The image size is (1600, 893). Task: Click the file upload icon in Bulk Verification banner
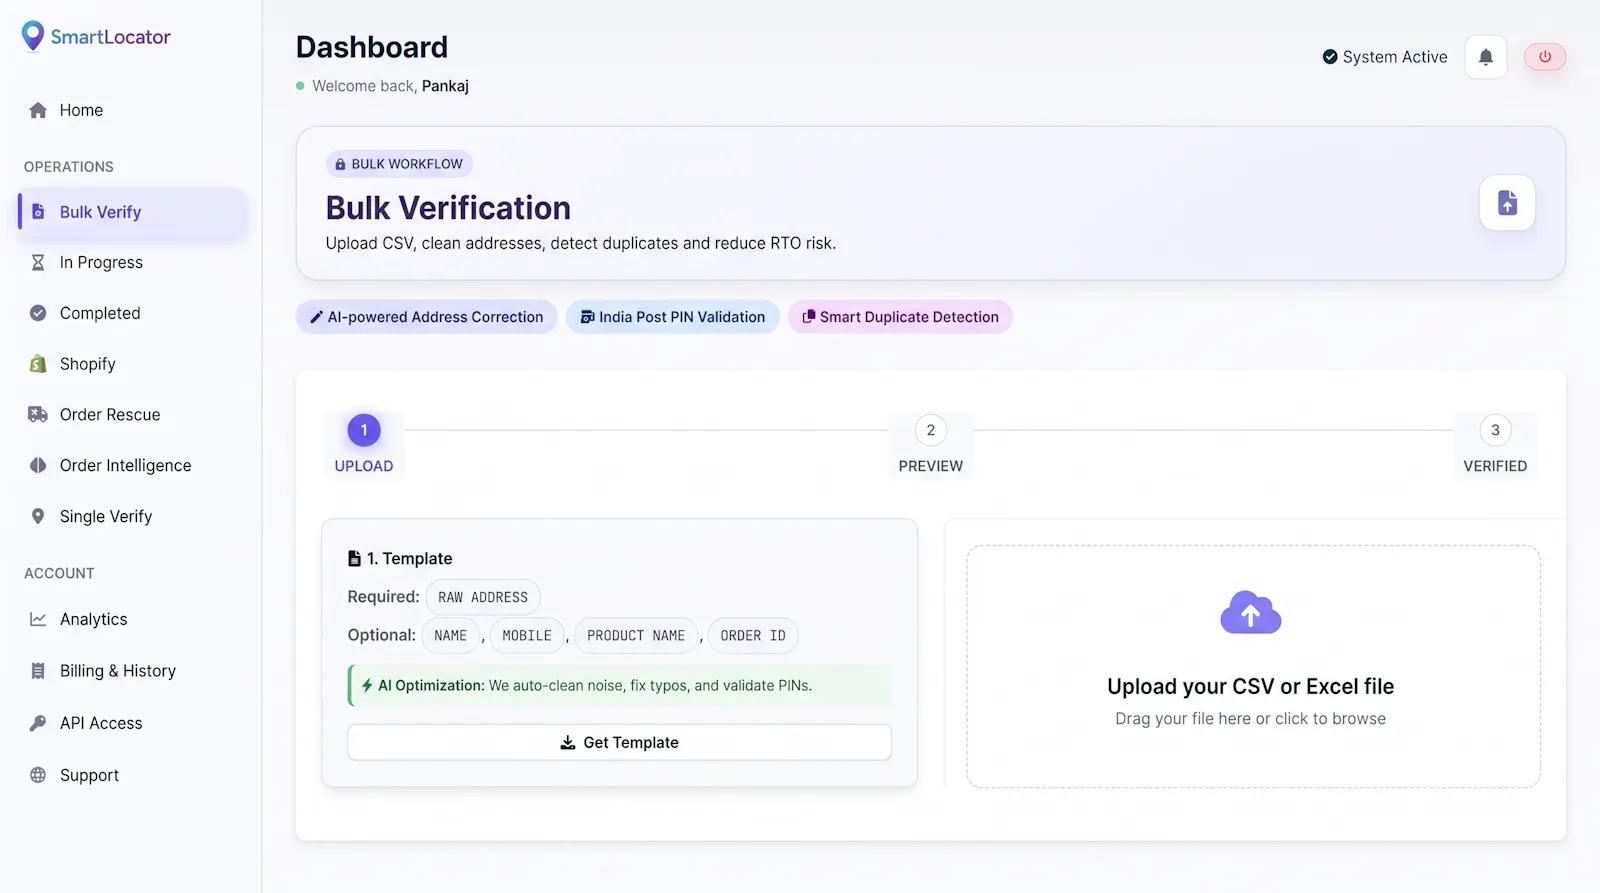point(1507,203)
